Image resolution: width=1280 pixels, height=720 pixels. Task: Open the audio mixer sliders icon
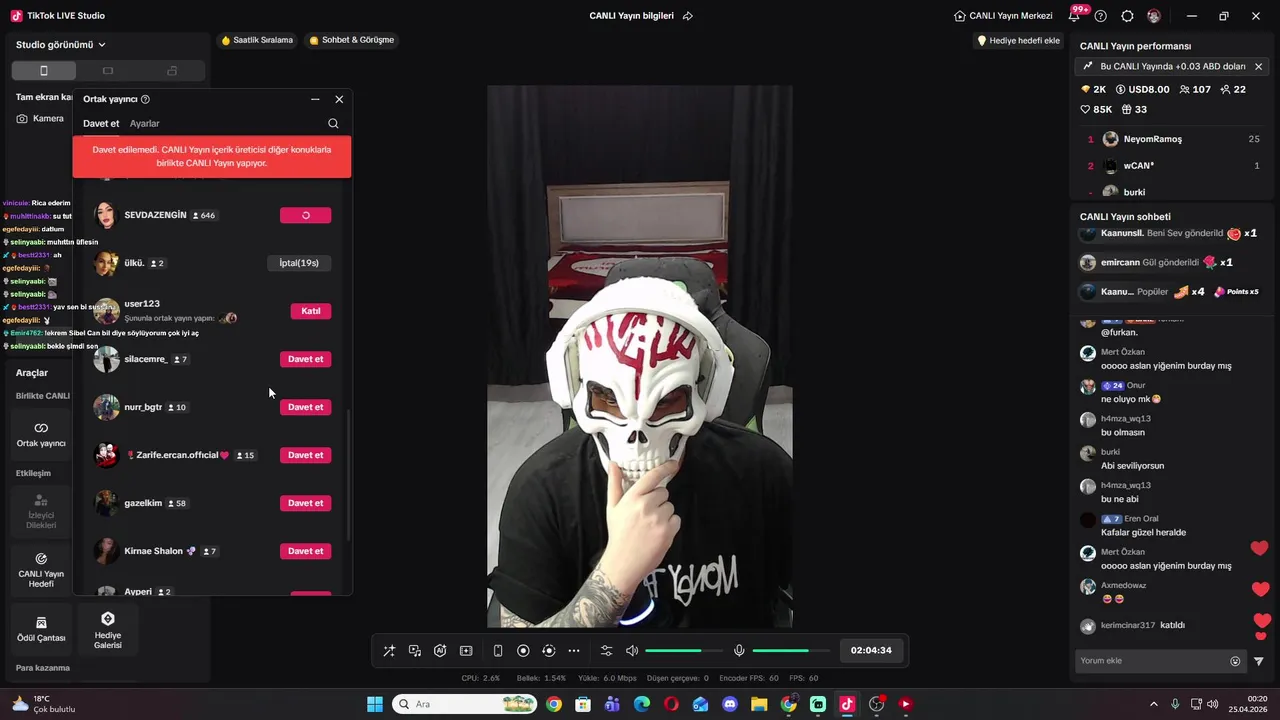coord(606,651)
